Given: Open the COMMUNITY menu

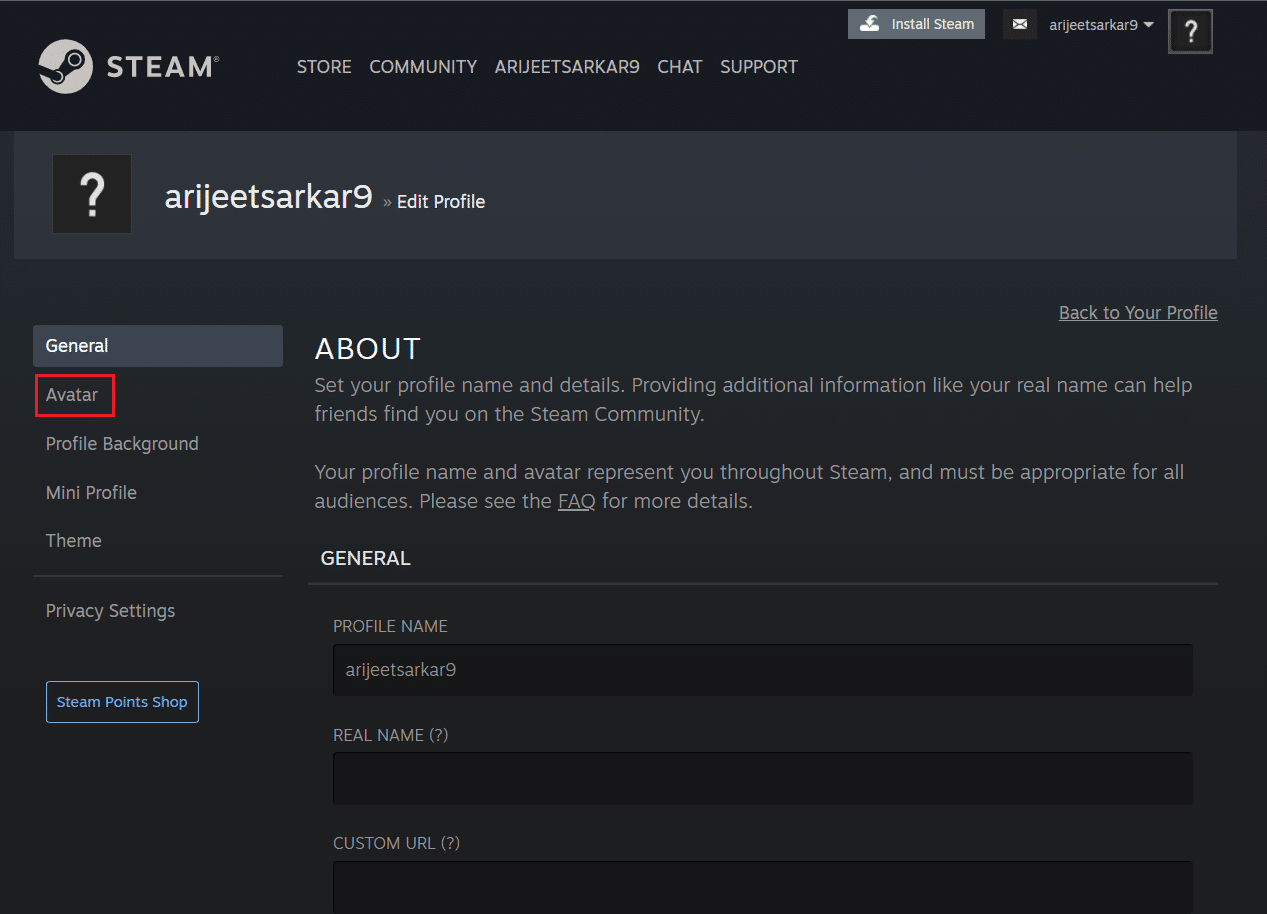Looking at the screenshot, I should pyautogui.click(x=423, y=67).
